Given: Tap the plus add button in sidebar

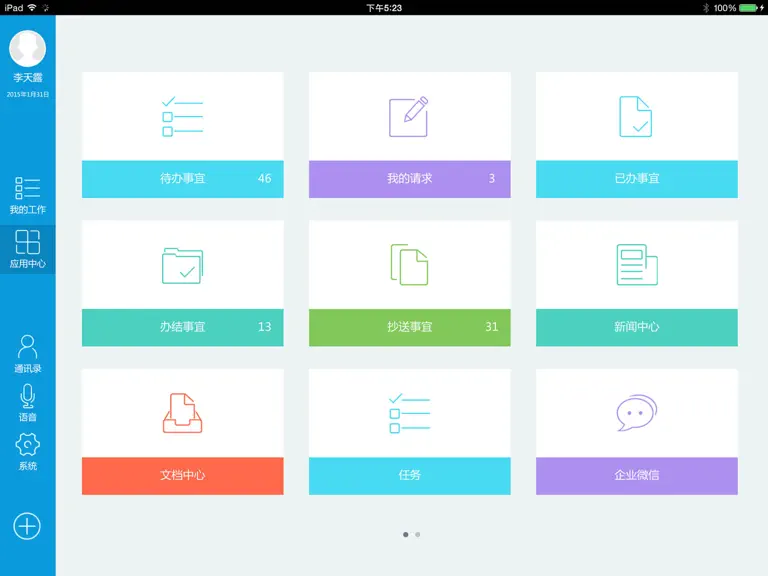Looking at the screenshot, I should (x=27, y=526).
